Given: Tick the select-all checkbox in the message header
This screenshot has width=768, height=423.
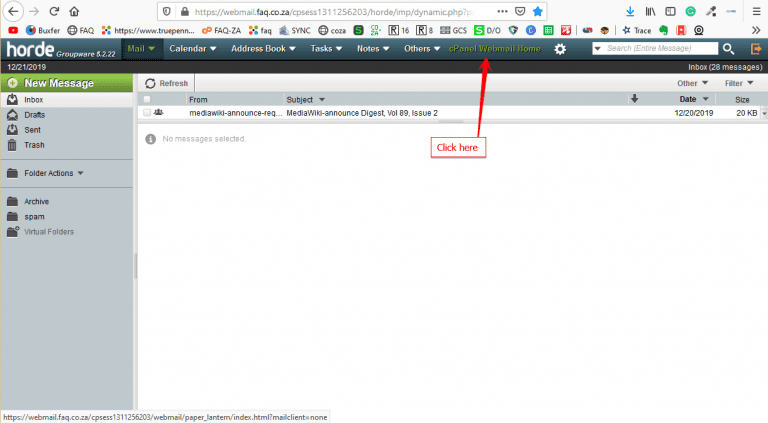Looking at the screenshot, I should pos(147,99).
